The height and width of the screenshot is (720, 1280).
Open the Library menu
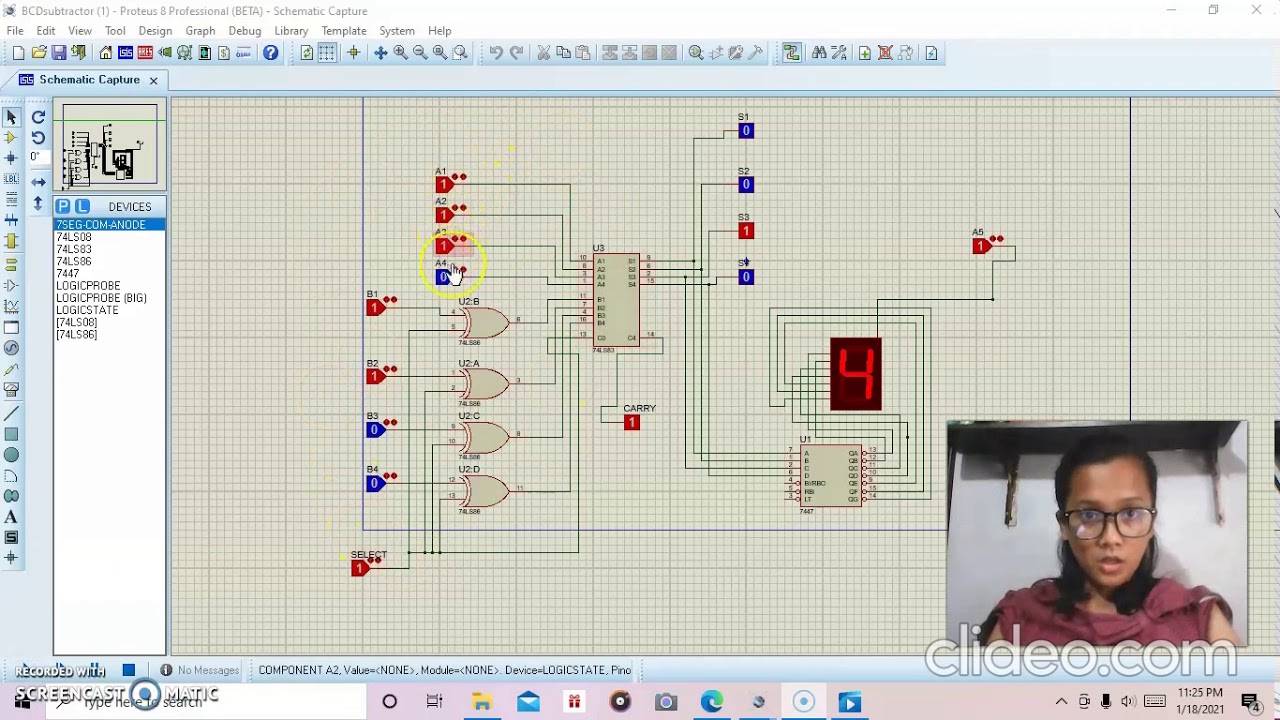point(291,31)
